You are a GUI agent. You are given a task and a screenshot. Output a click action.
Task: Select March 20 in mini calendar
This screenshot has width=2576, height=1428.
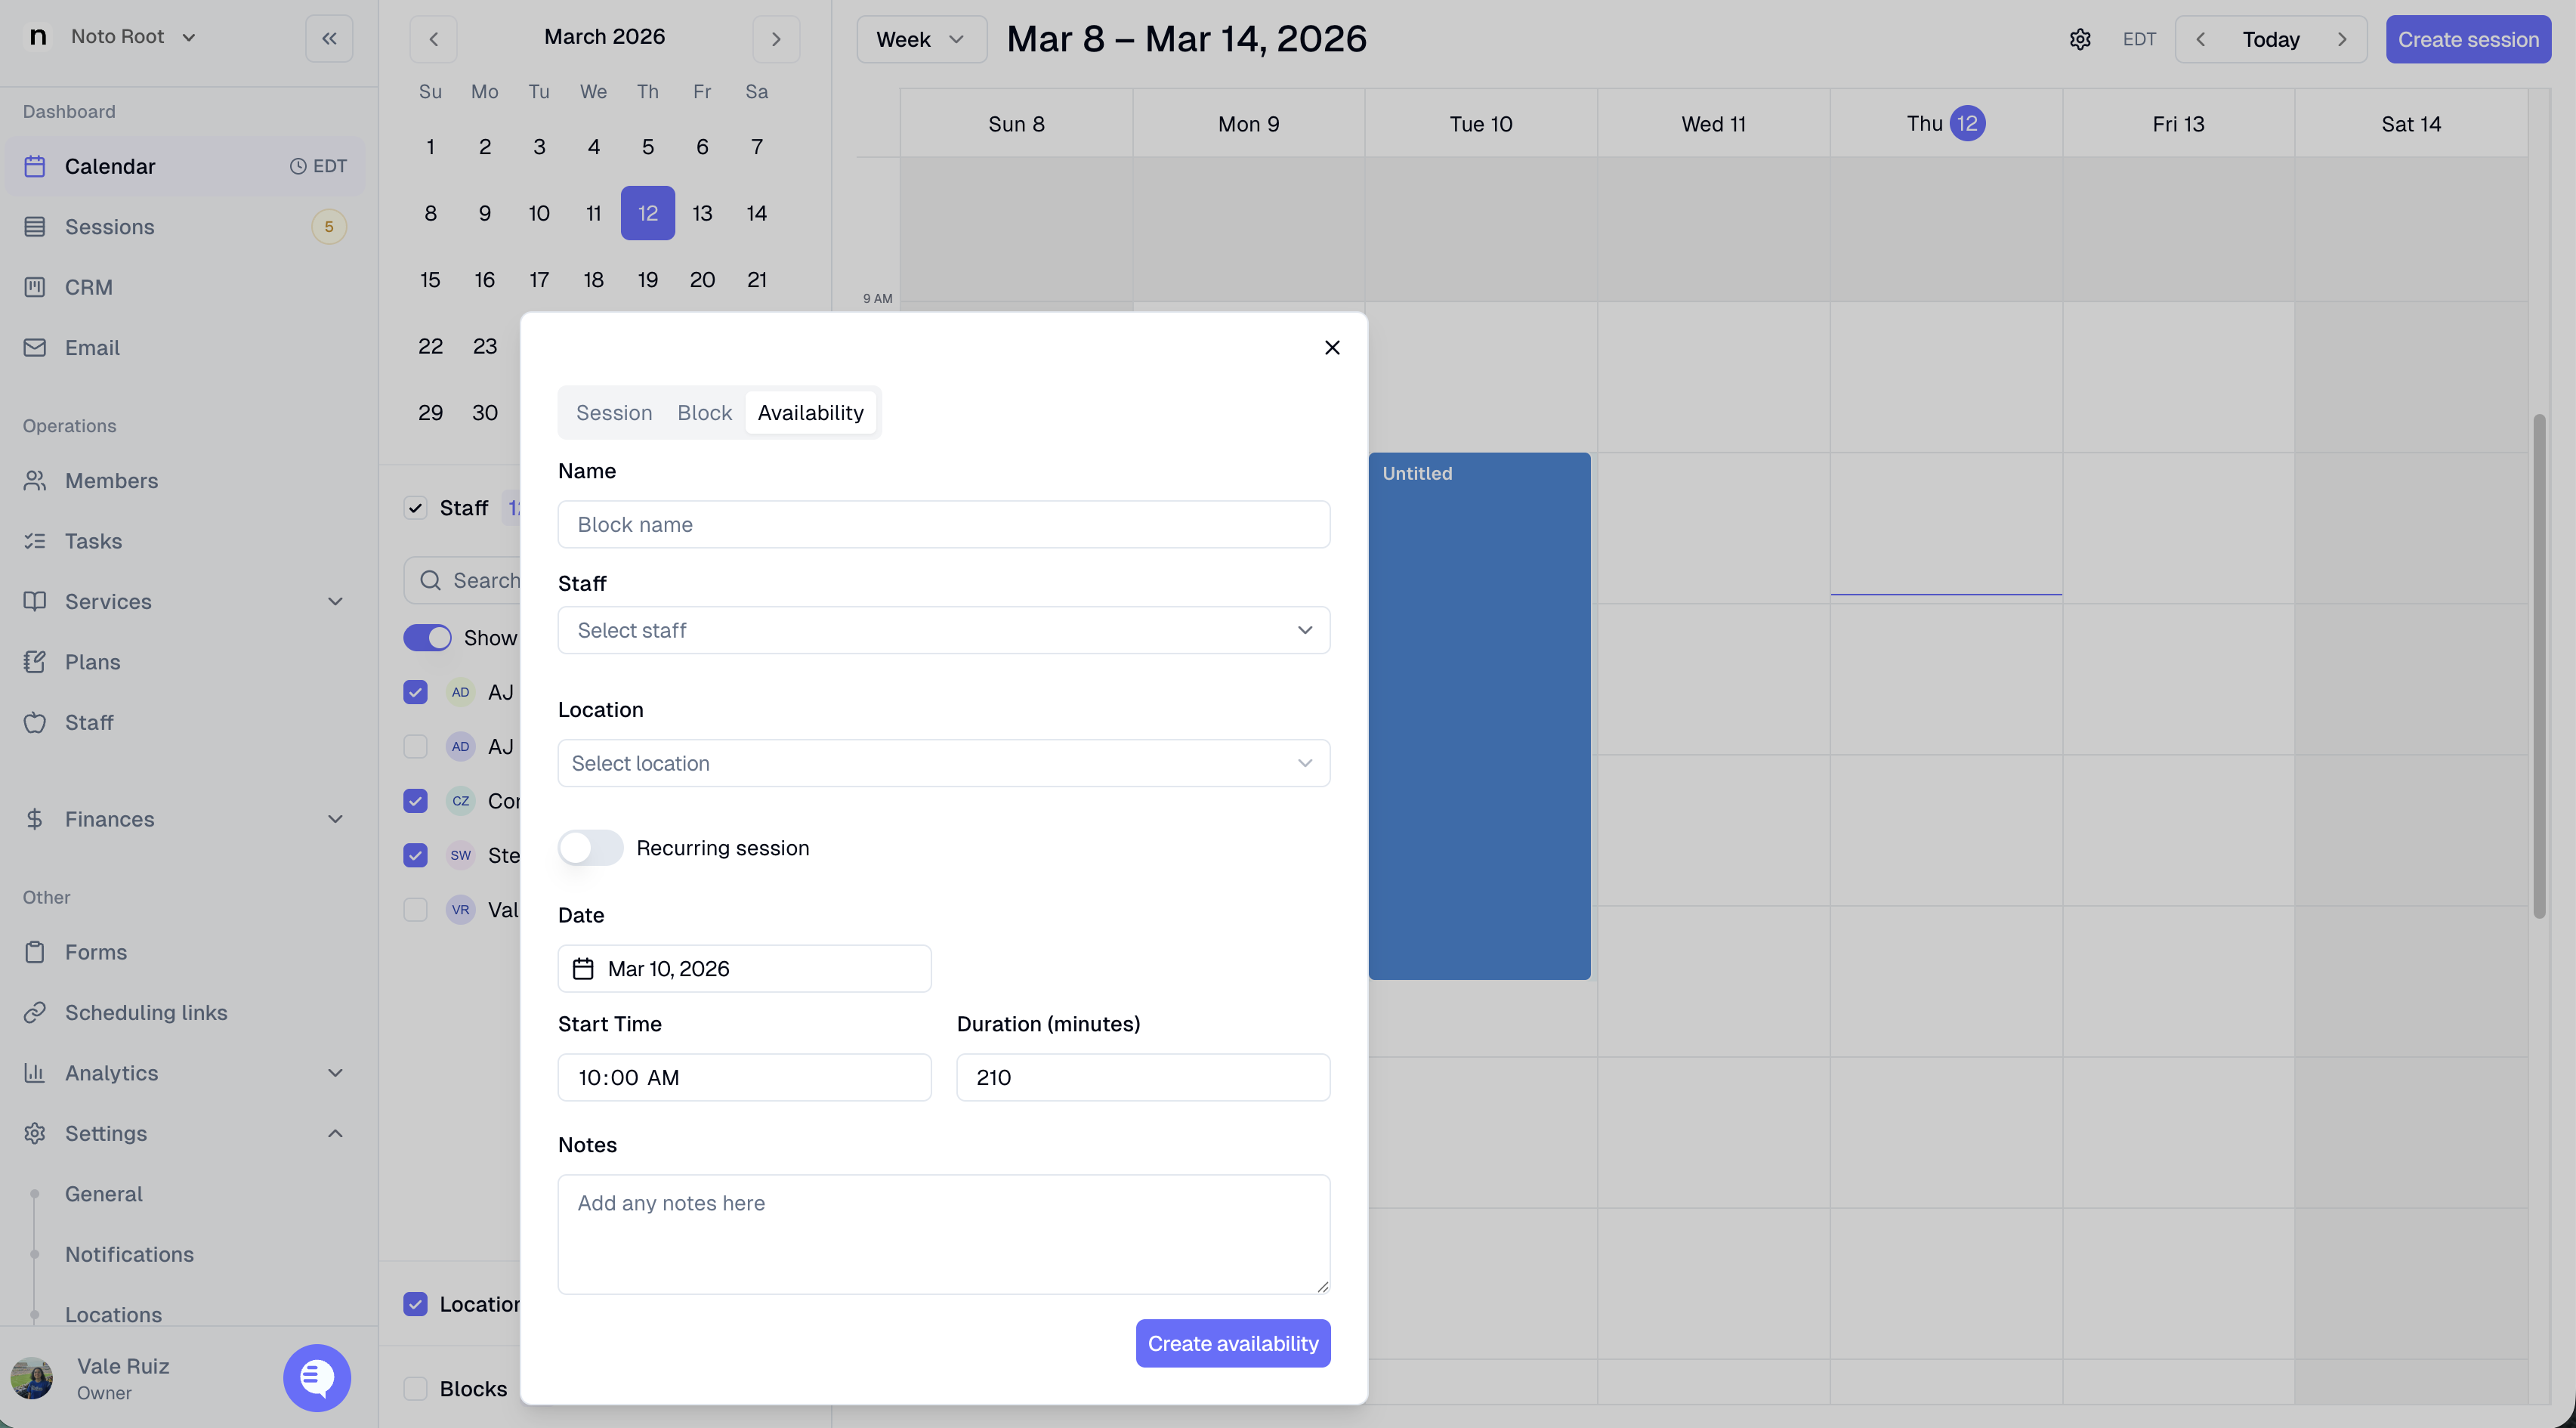(x=702, y=280)
